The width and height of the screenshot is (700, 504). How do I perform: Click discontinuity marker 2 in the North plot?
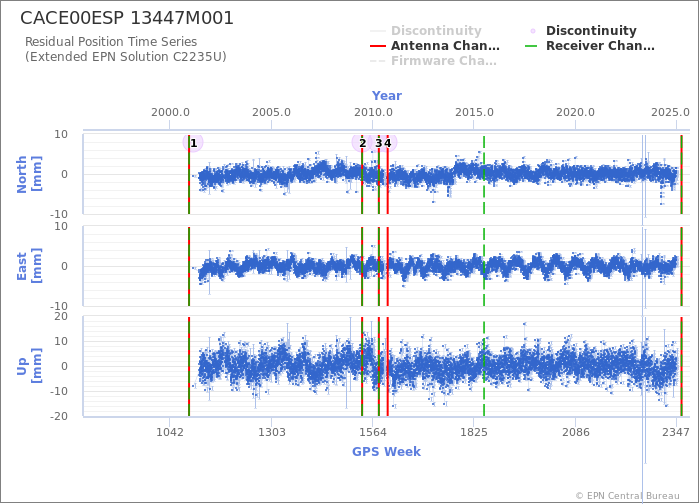[362, 143]
